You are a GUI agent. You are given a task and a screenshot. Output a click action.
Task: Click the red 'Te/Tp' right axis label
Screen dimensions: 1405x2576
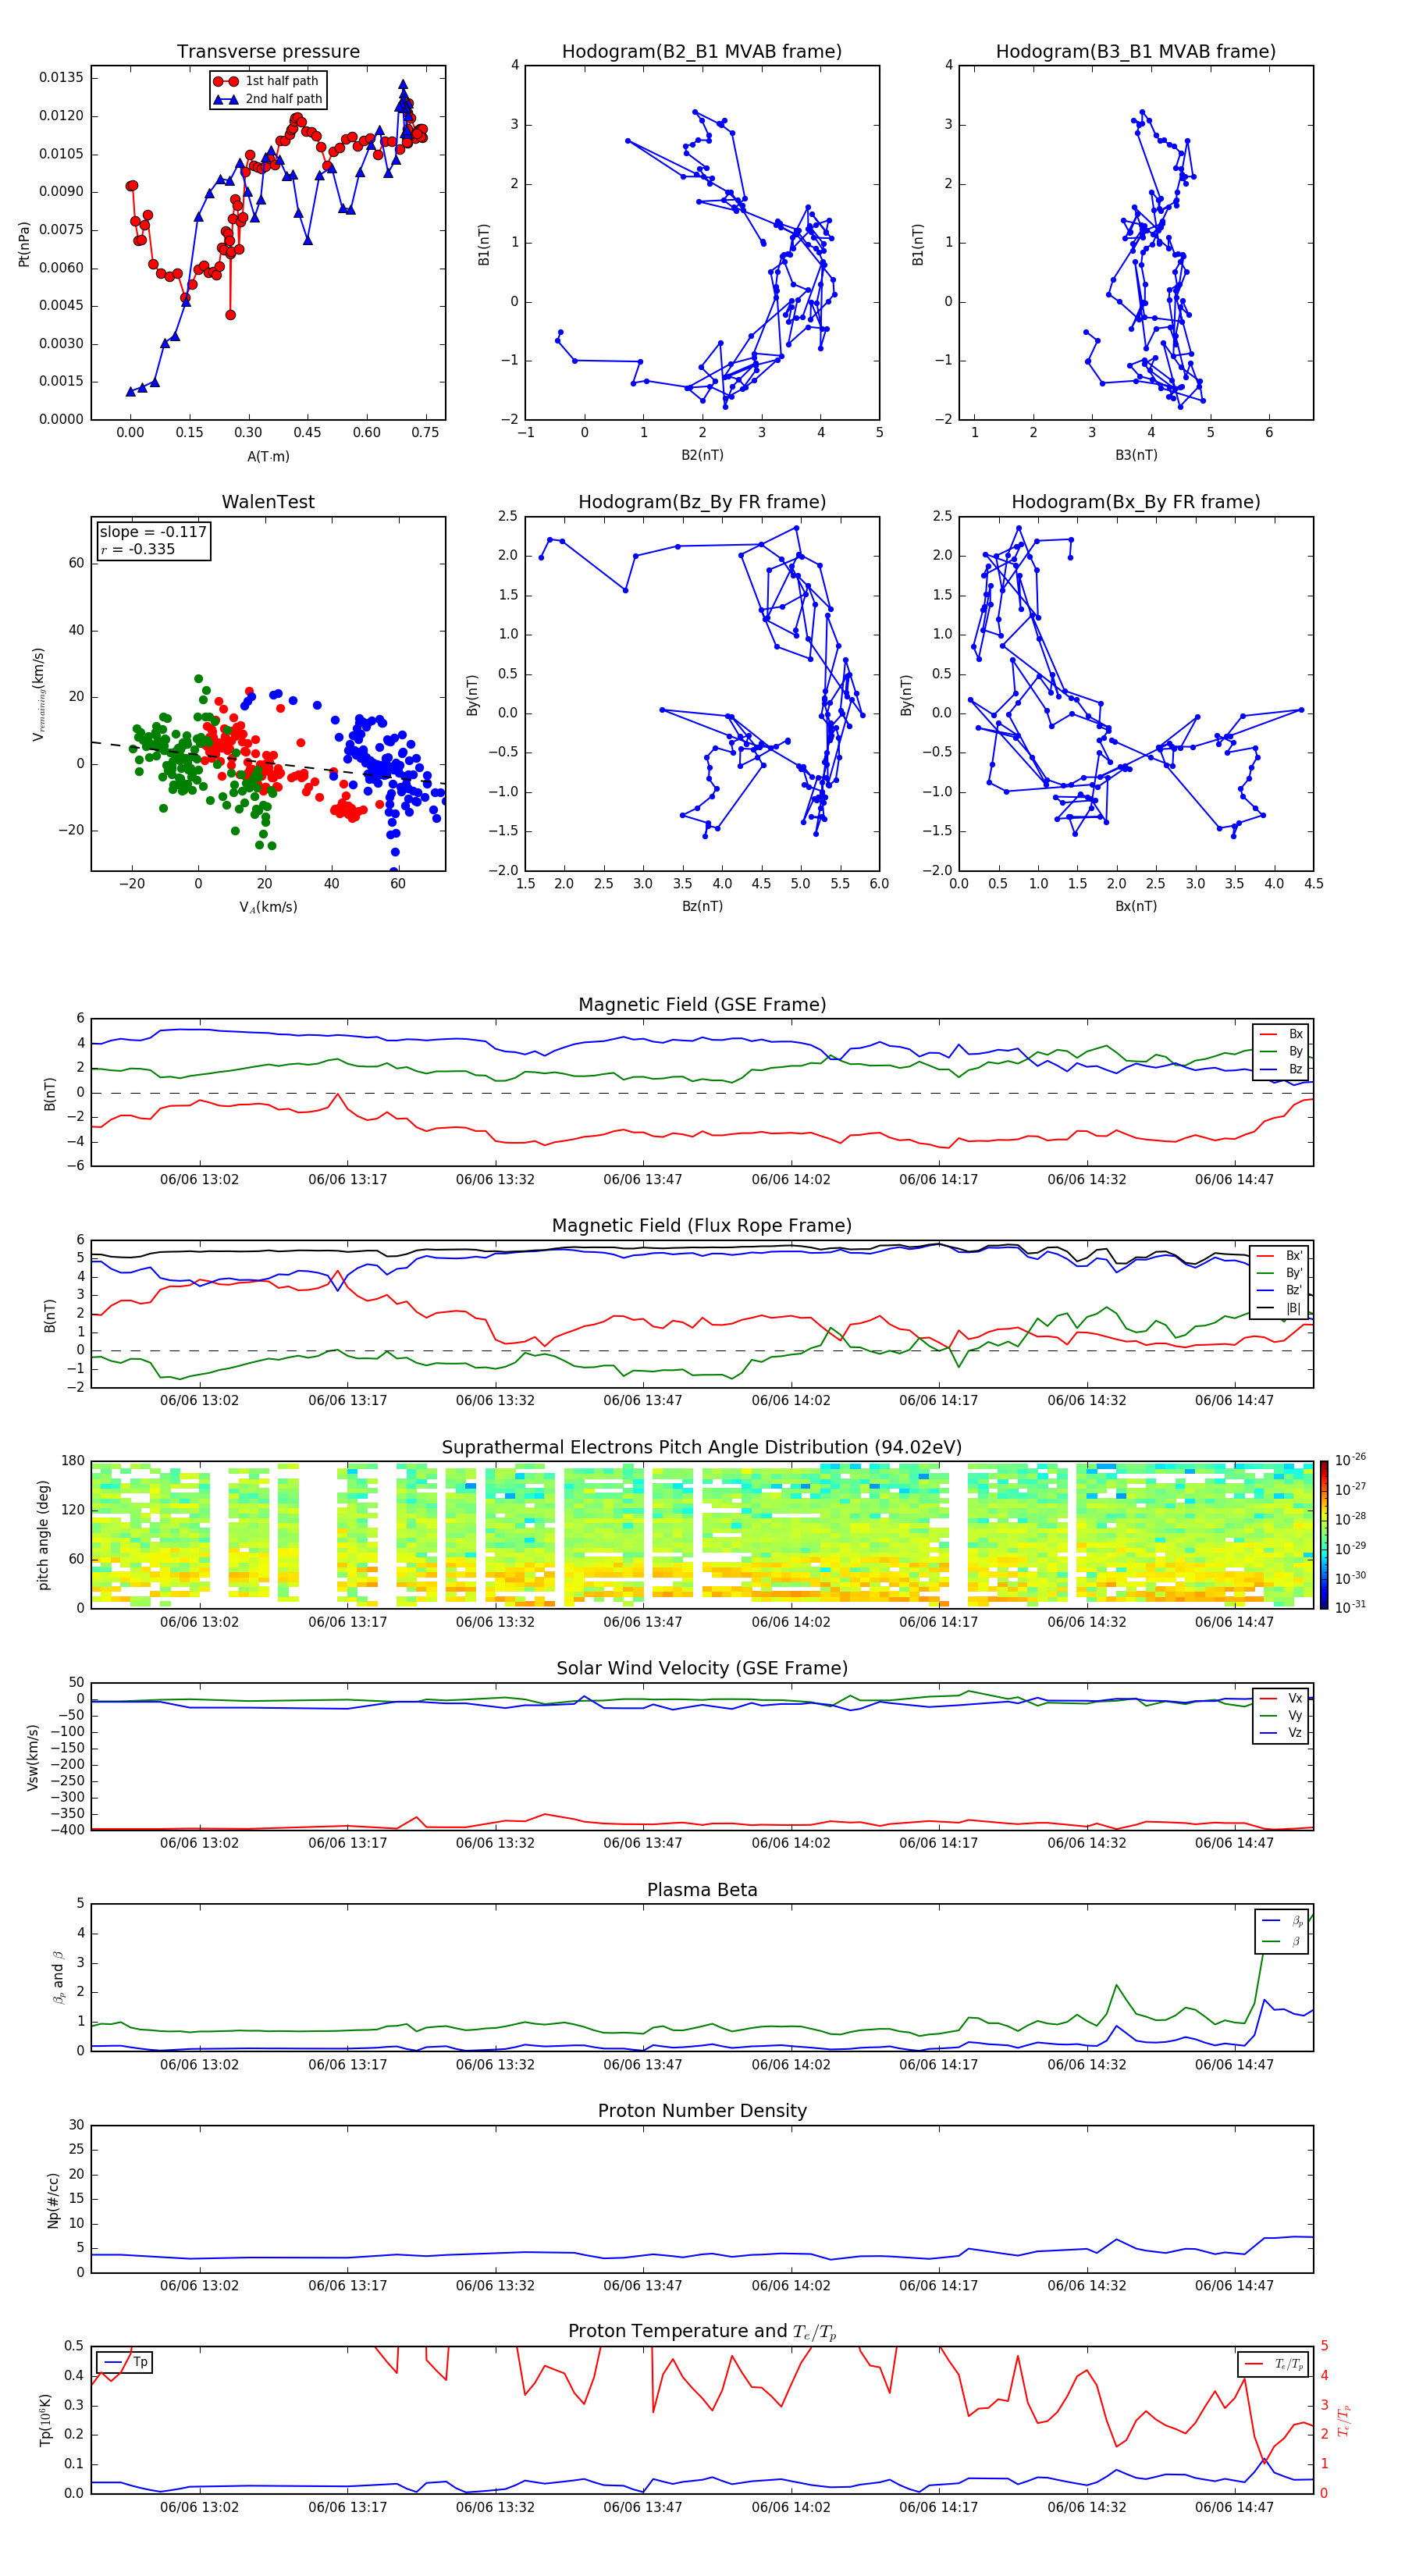tap(1343, 2421)
